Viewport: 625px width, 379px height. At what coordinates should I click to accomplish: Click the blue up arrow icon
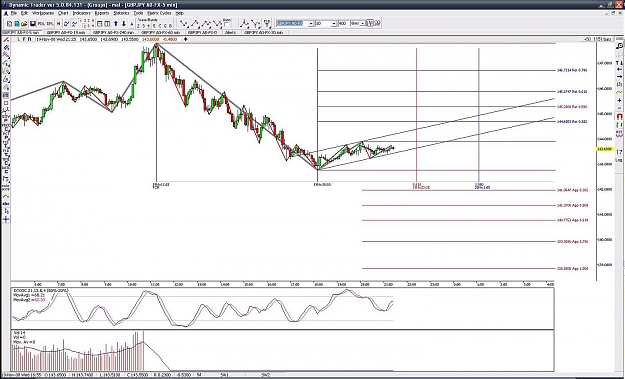pyautogui.click(x=116, y=24)
